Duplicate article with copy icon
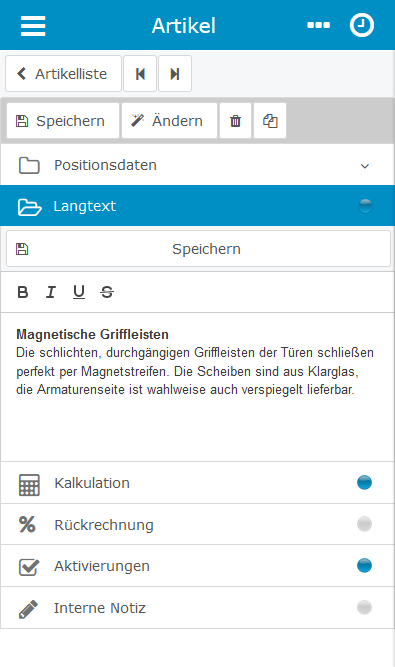The image size is (395, 667). tap(270, 121)
